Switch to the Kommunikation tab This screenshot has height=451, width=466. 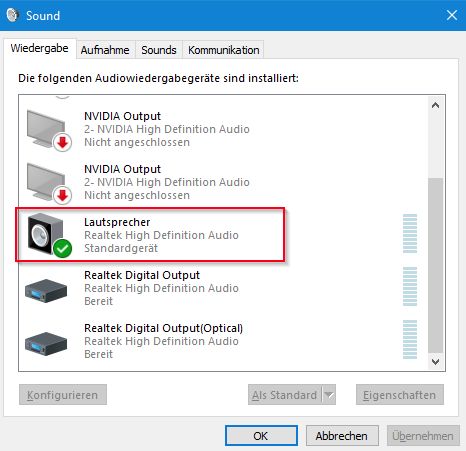223,50
